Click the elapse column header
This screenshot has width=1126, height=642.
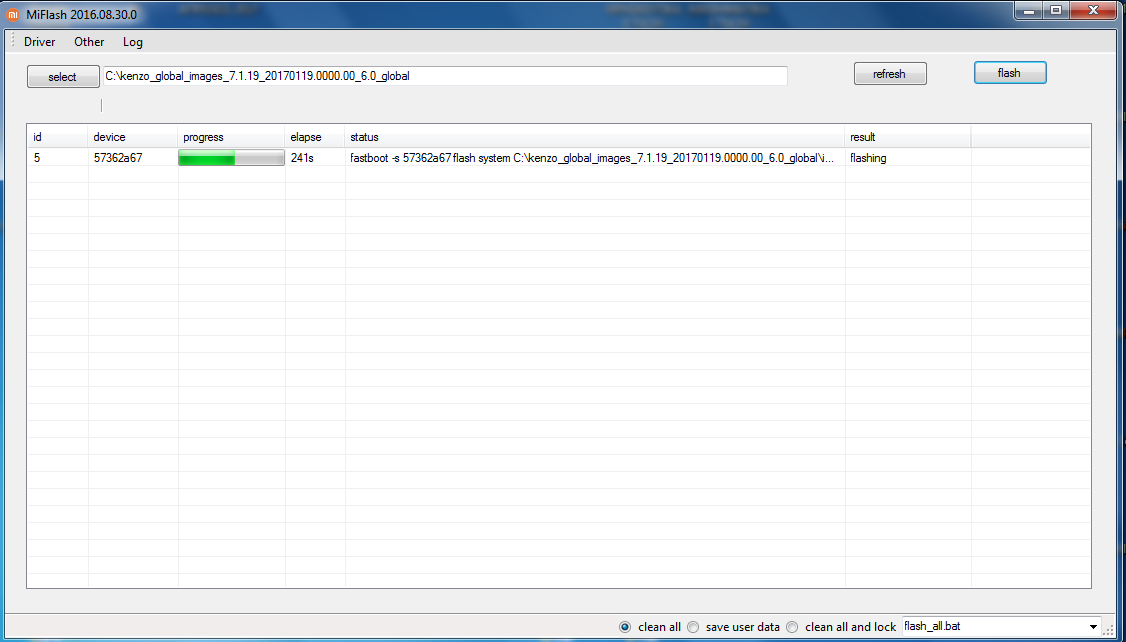(315, 136)
